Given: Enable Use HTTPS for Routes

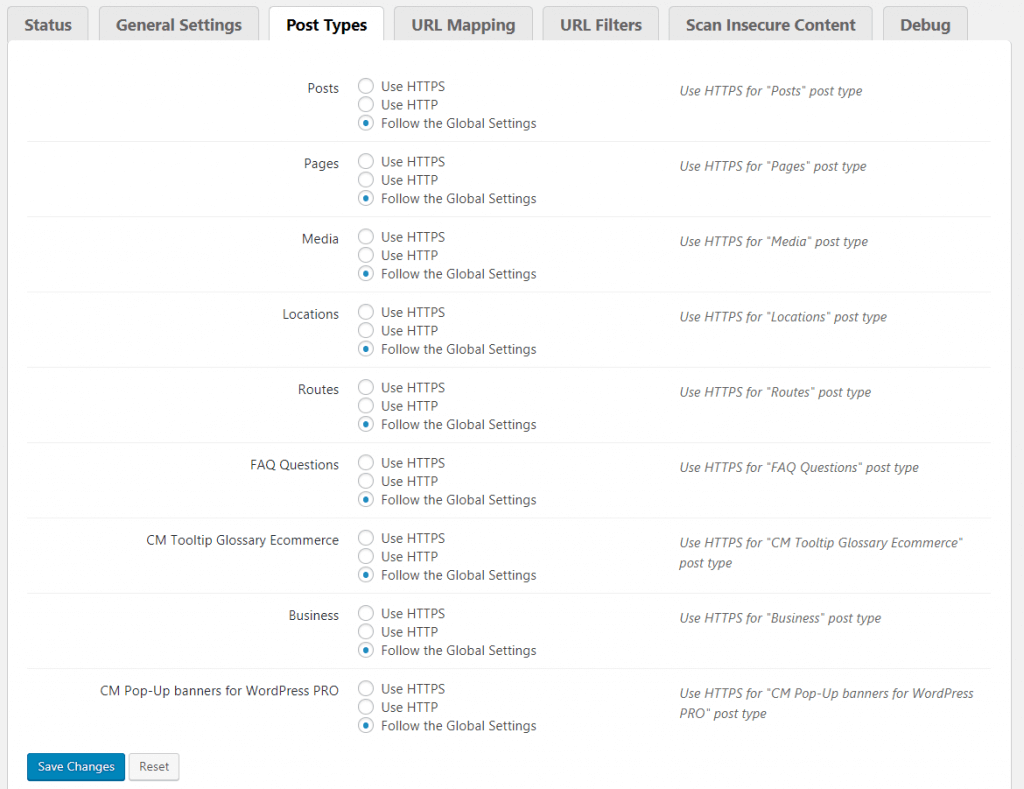Looking at the screenshot, I should (x=366, y=388).
